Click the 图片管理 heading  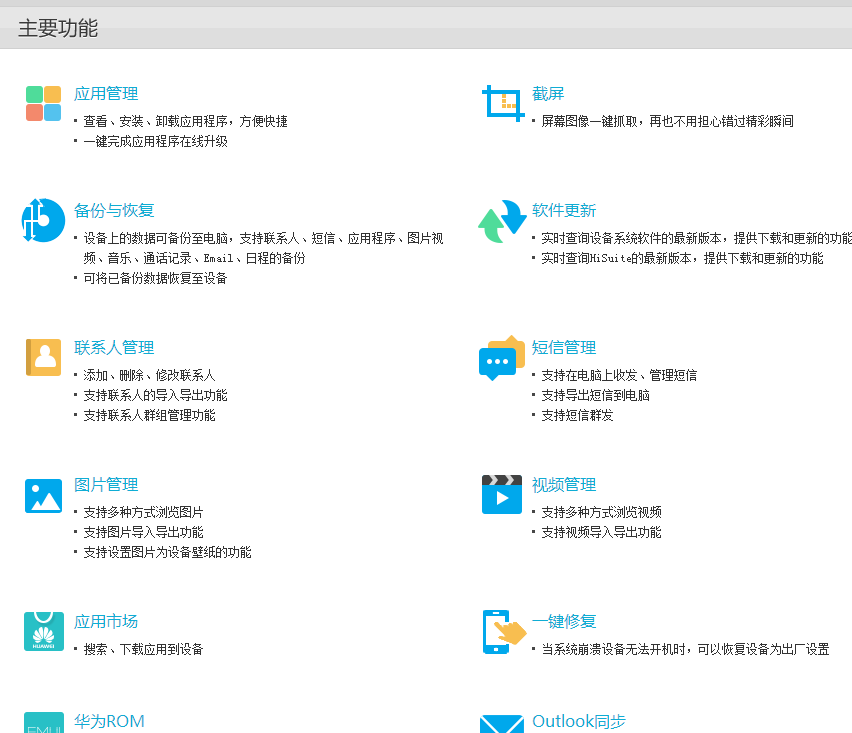point(106,485)
